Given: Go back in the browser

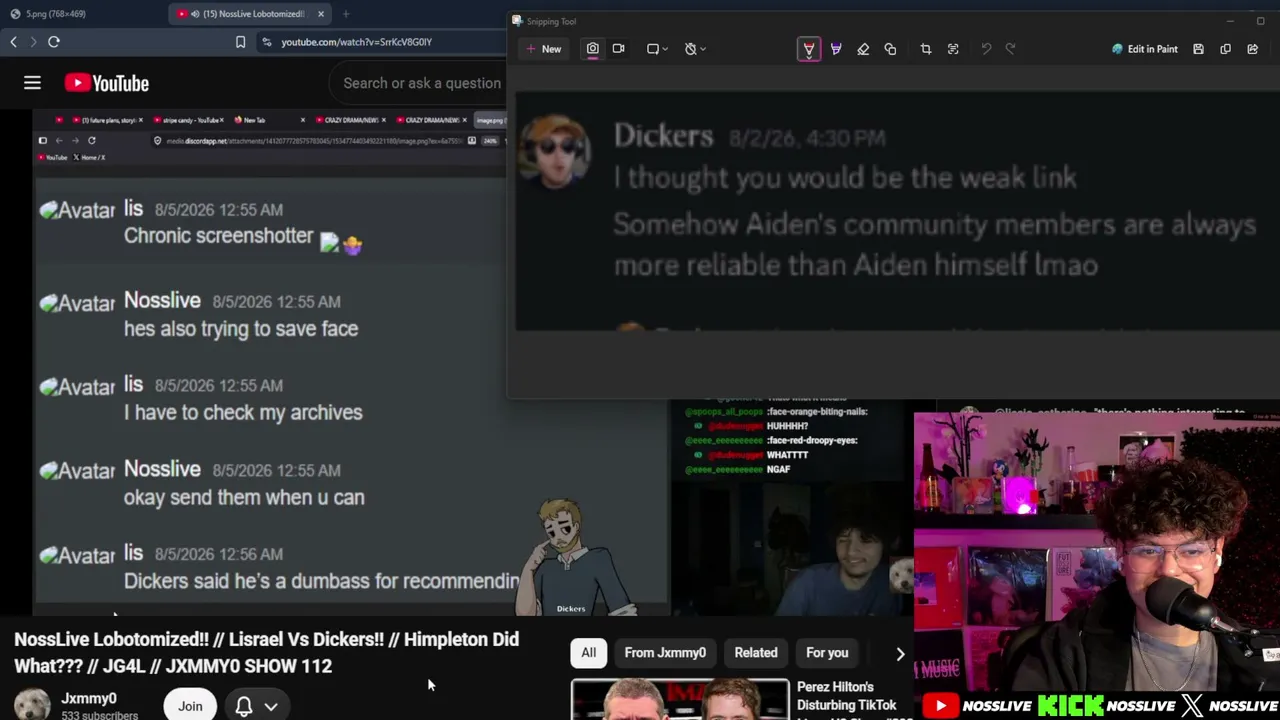Looking at the screenshot, I should (13, 42).
